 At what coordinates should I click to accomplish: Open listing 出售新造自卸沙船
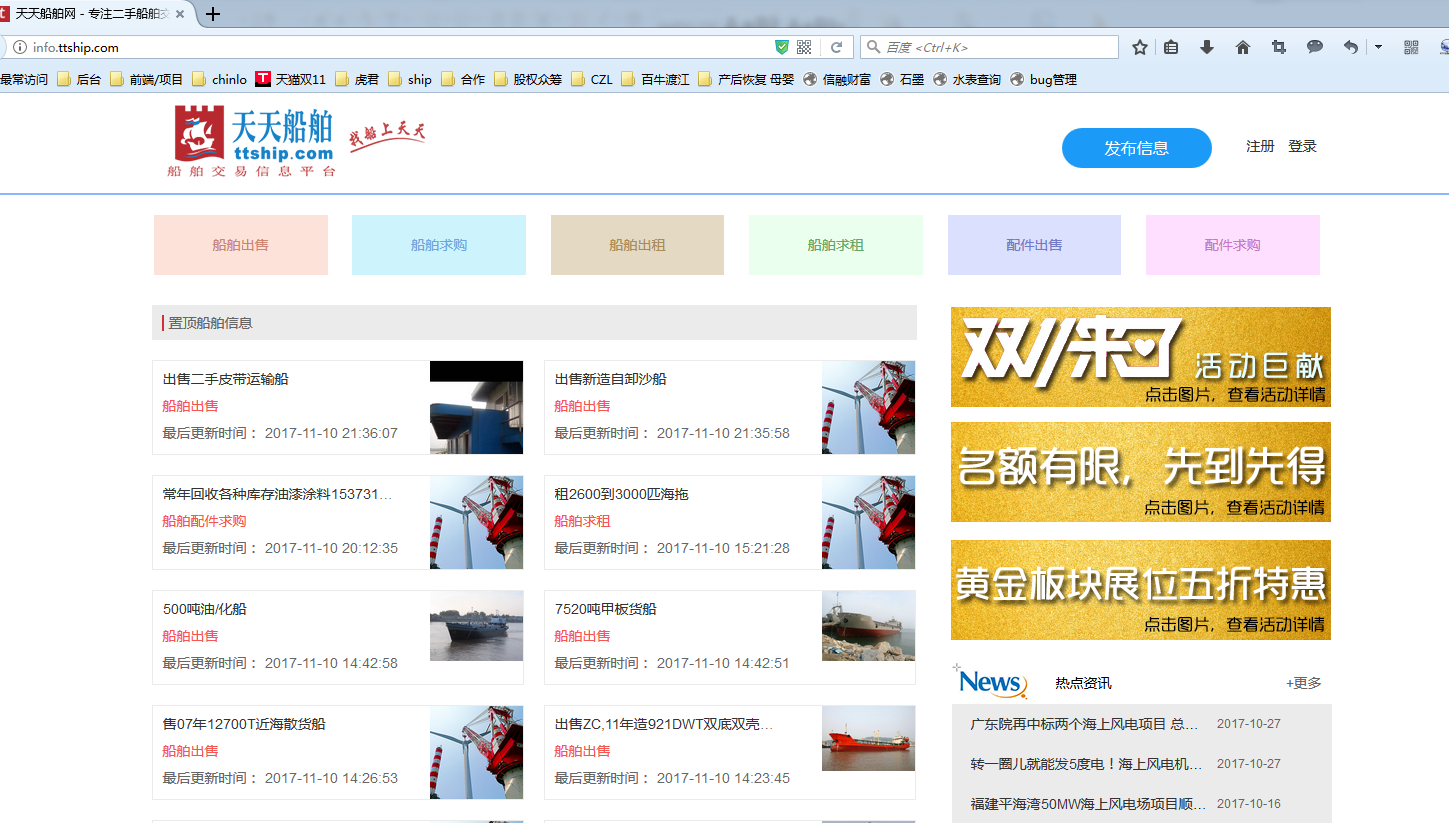click(611, 379)
